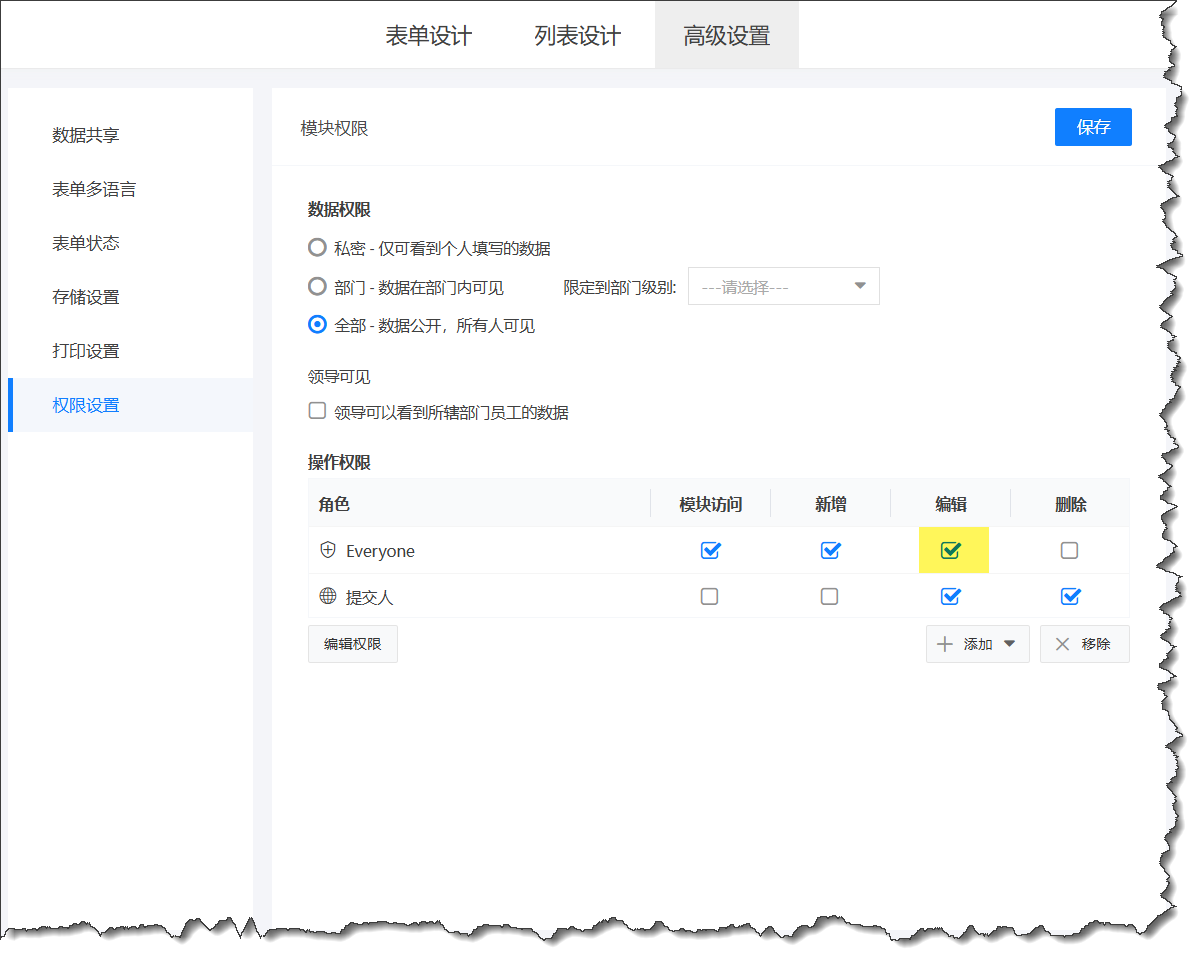Toggle the 领导可以看到所辖部门员工的数据 checkbox
Viewport: 1204px width, 962px height.
pos(317,410)
